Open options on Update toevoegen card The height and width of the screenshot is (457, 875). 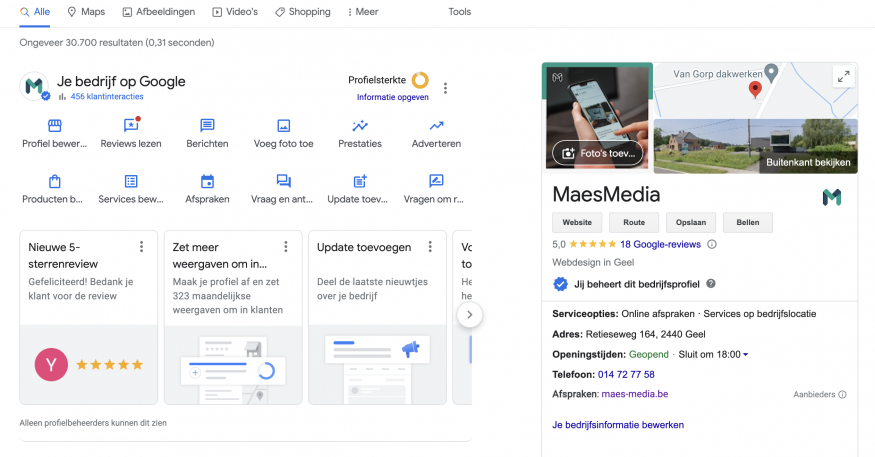430,247
